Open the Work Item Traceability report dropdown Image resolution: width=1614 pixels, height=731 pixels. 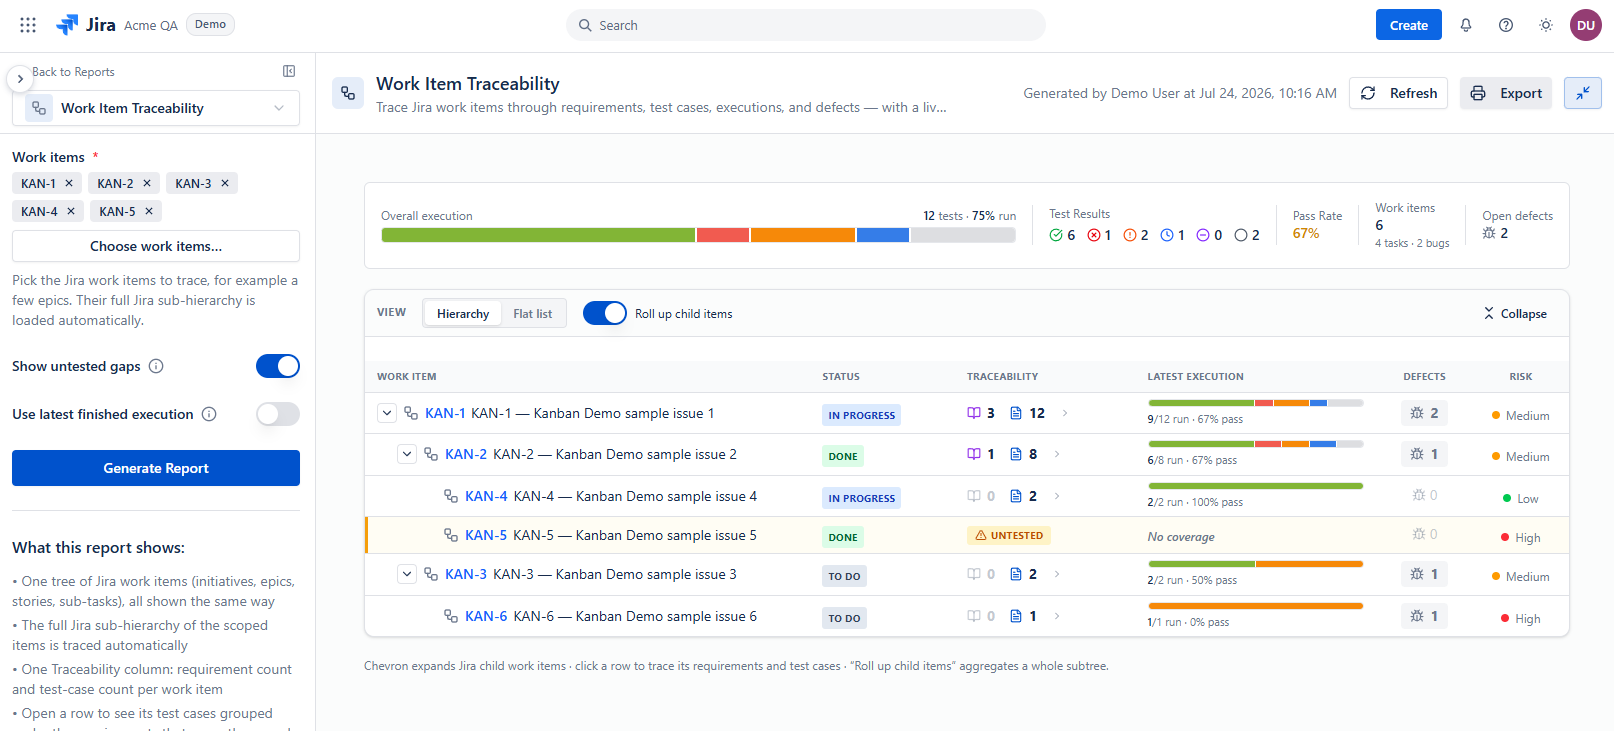(156, 108)
